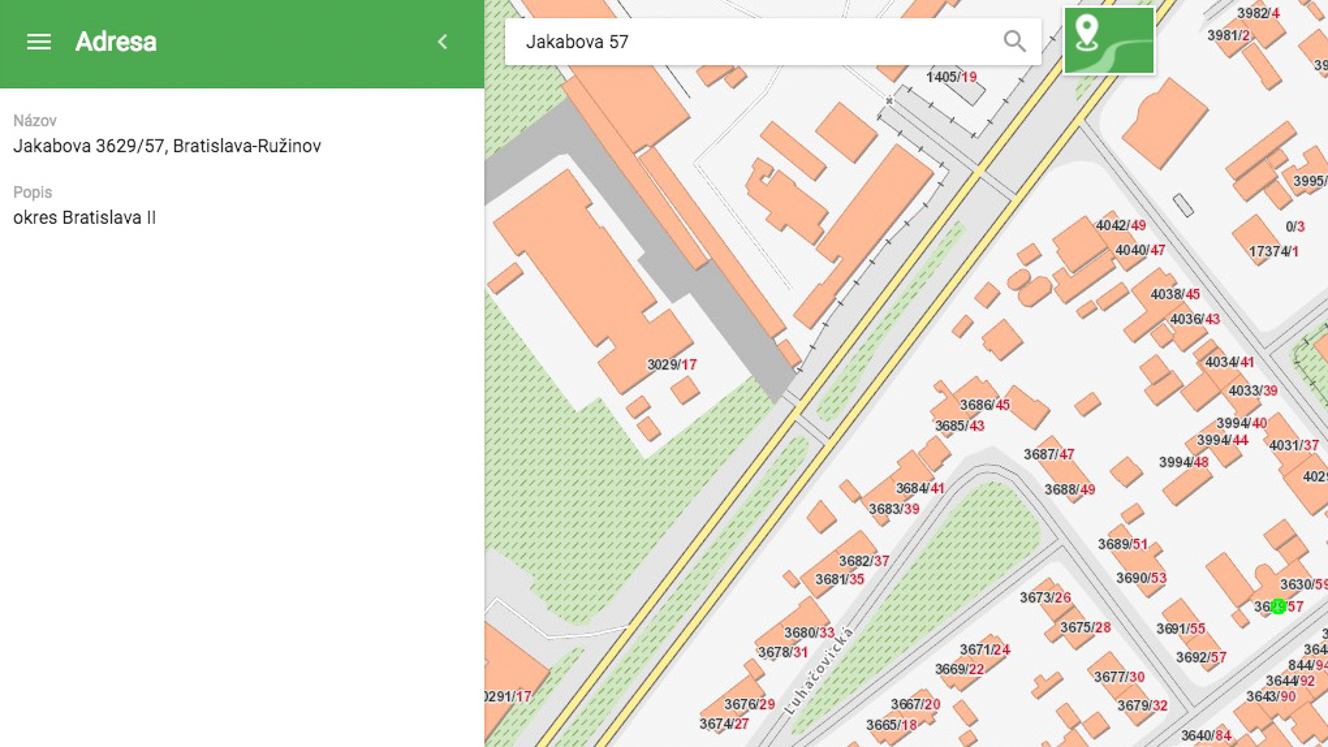Click building label 3688/49

pos(1070,490)
